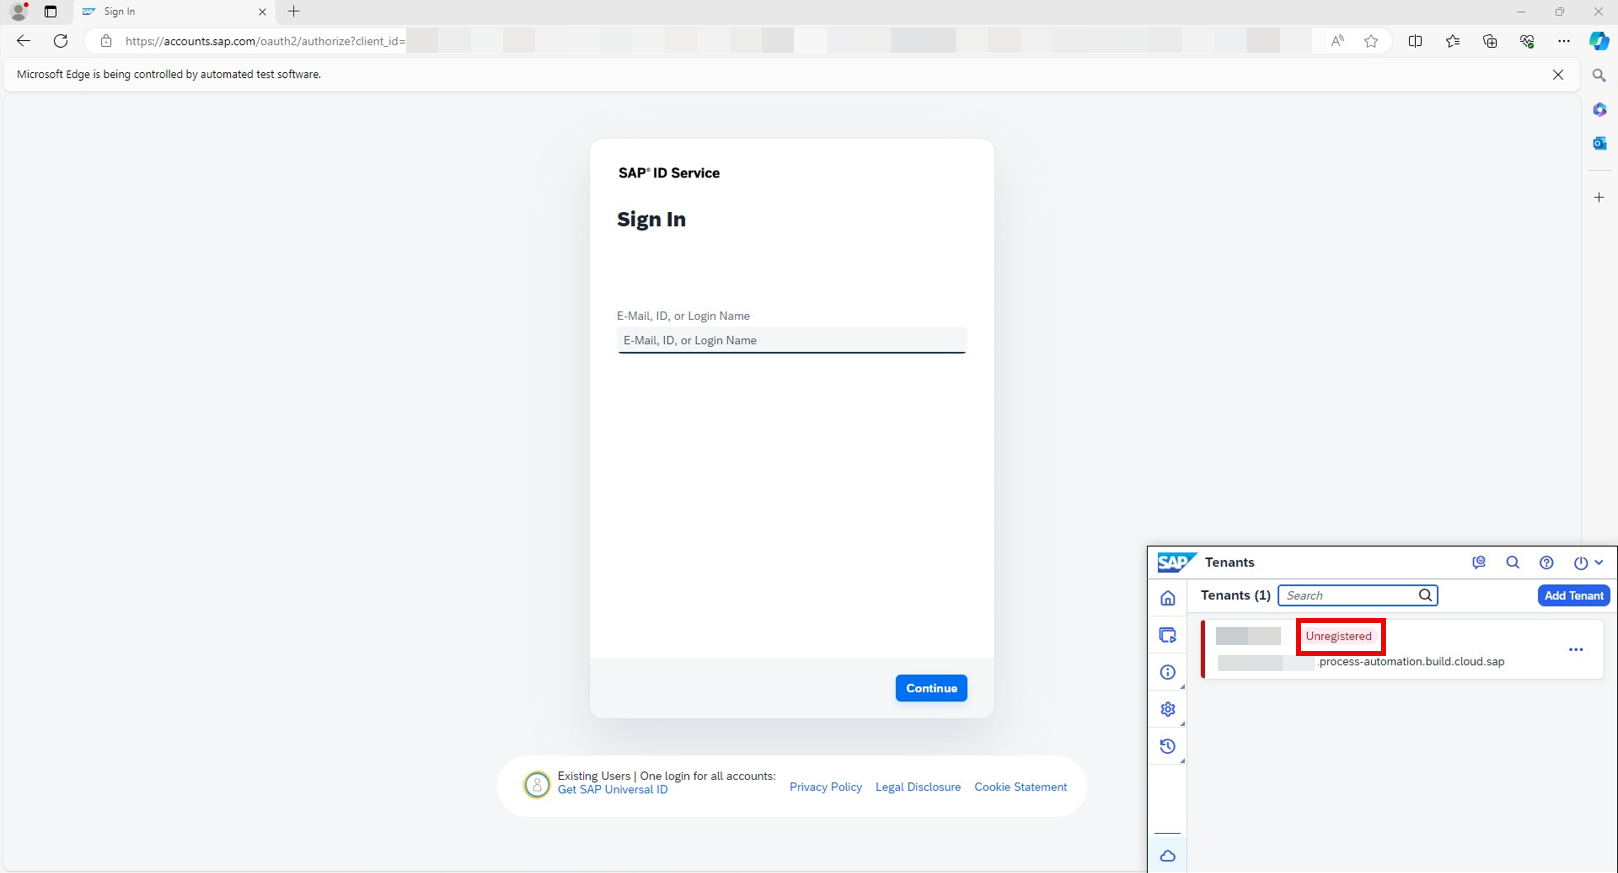Open the power menu dropdown in Tenants header
The height and width of the screenshot is (873, 1618).
click(x=1588, y=562)
